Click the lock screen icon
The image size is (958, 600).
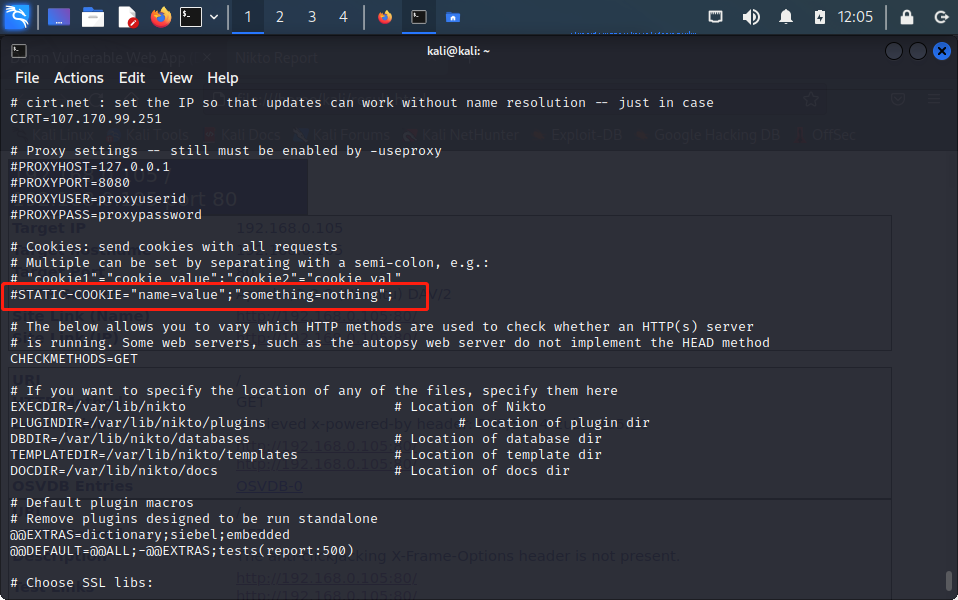tap(906, 17)
